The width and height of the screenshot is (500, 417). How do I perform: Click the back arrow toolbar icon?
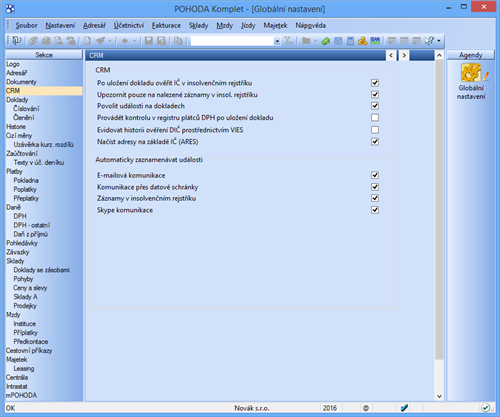[x=125, y=41]
